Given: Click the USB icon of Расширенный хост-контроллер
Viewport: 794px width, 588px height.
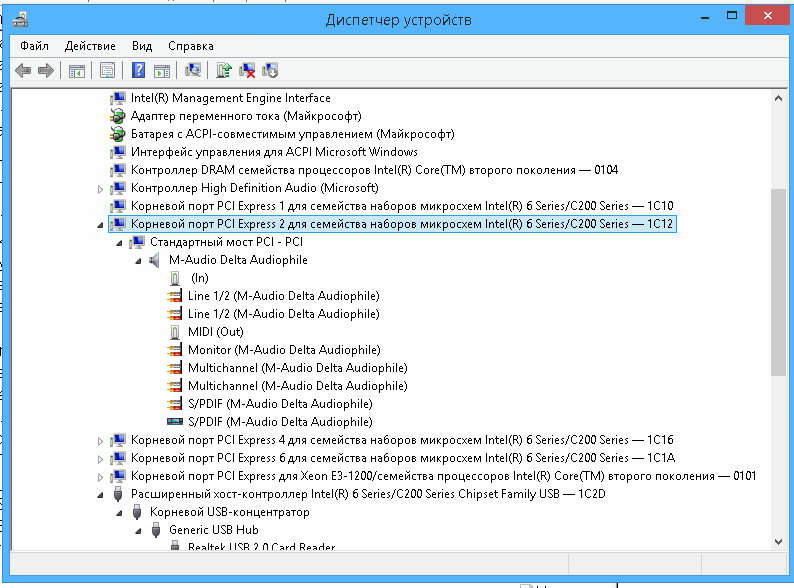Looking at the screenshot, I should coord(118,494).
